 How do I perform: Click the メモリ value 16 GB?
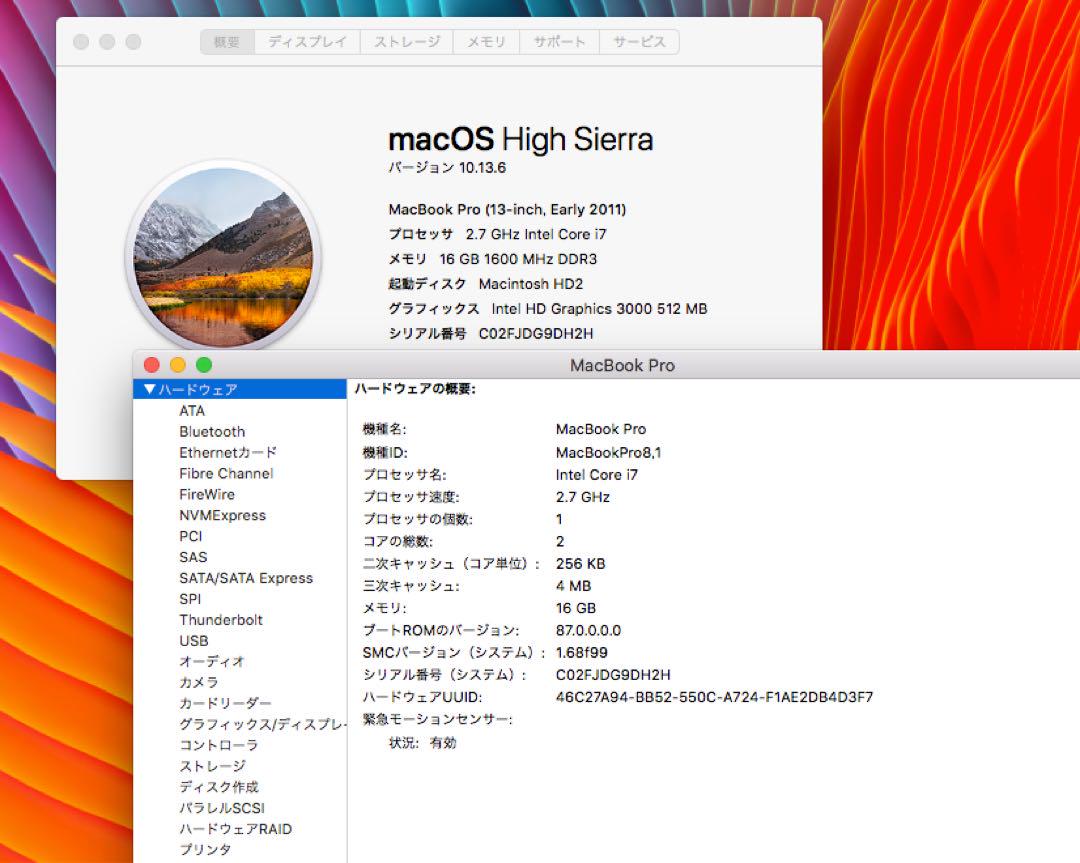click(576, 608)
